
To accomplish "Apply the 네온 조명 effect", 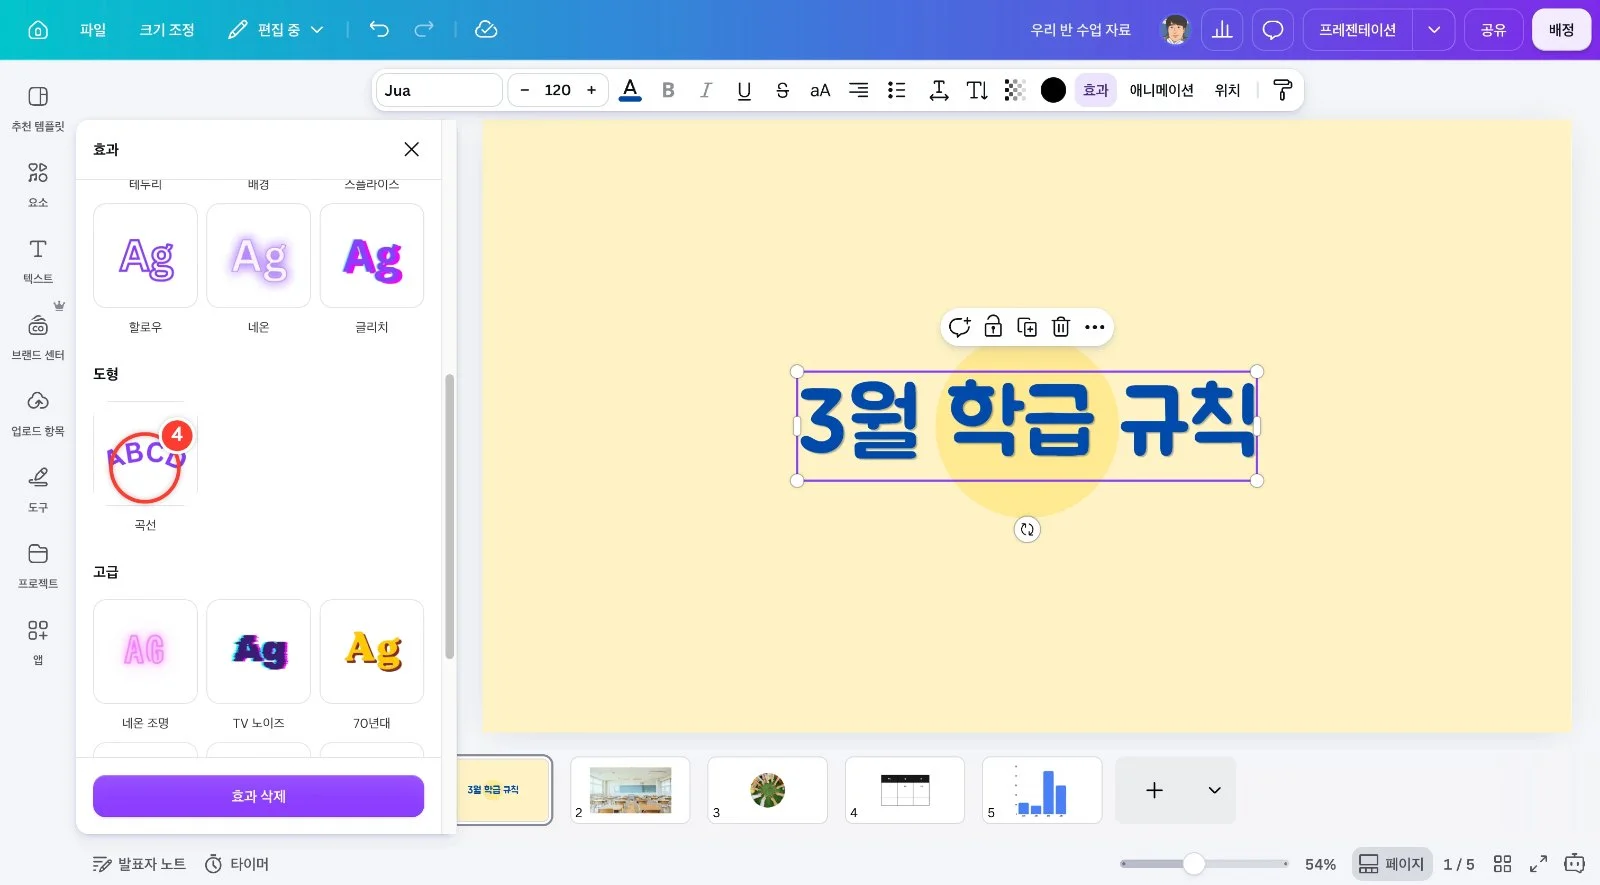I will [145, 651].
